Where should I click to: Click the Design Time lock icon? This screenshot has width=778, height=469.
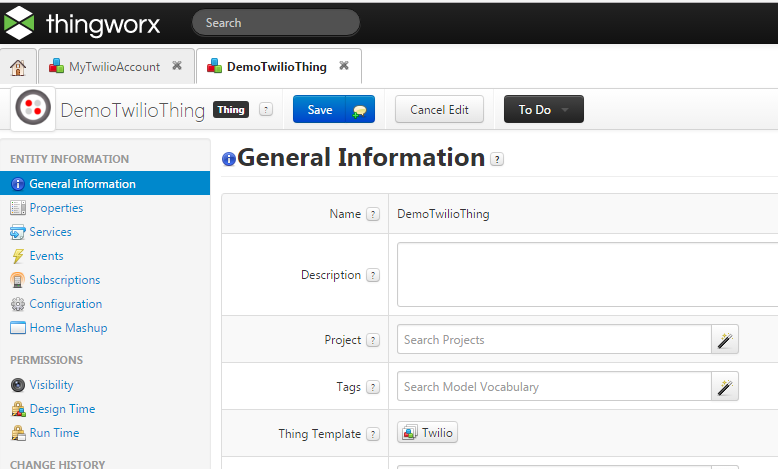18,408
